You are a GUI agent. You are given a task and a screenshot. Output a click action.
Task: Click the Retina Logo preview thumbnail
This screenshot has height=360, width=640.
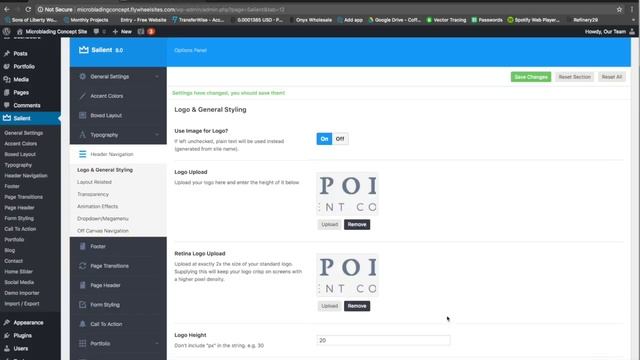pyautogui.click(x=347, y=276)
